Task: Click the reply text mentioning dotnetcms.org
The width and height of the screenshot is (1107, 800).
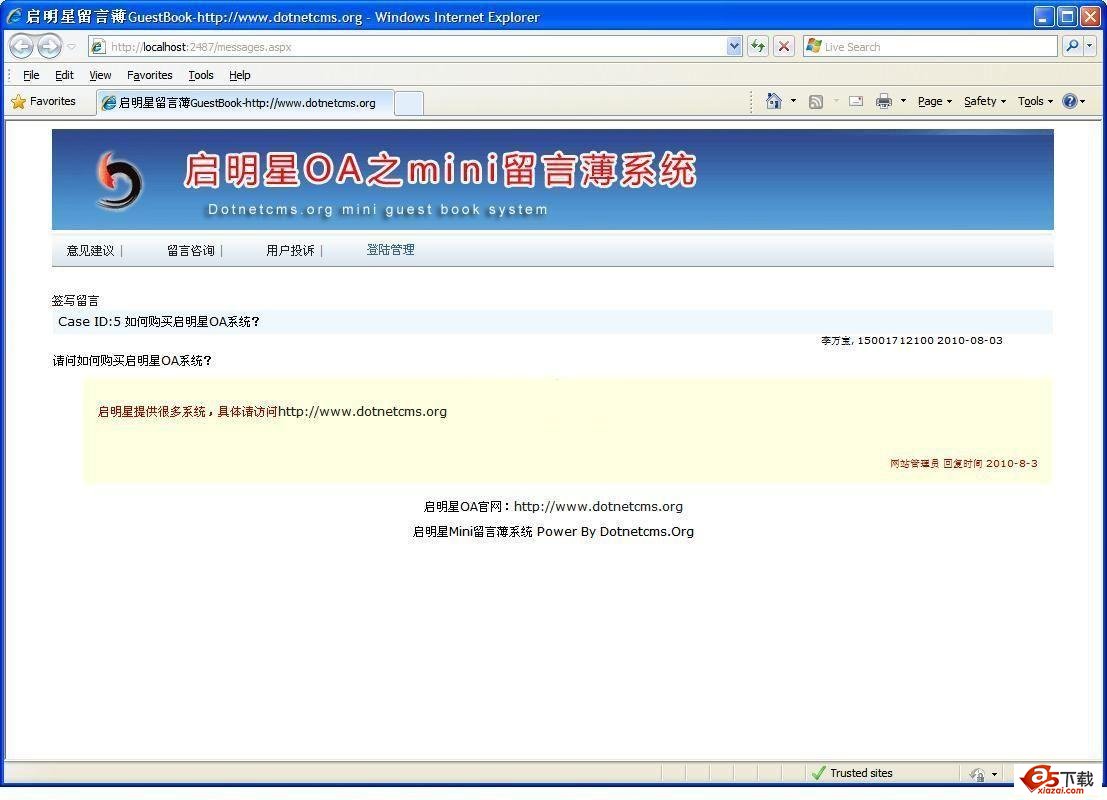Action: pos(272,412)
